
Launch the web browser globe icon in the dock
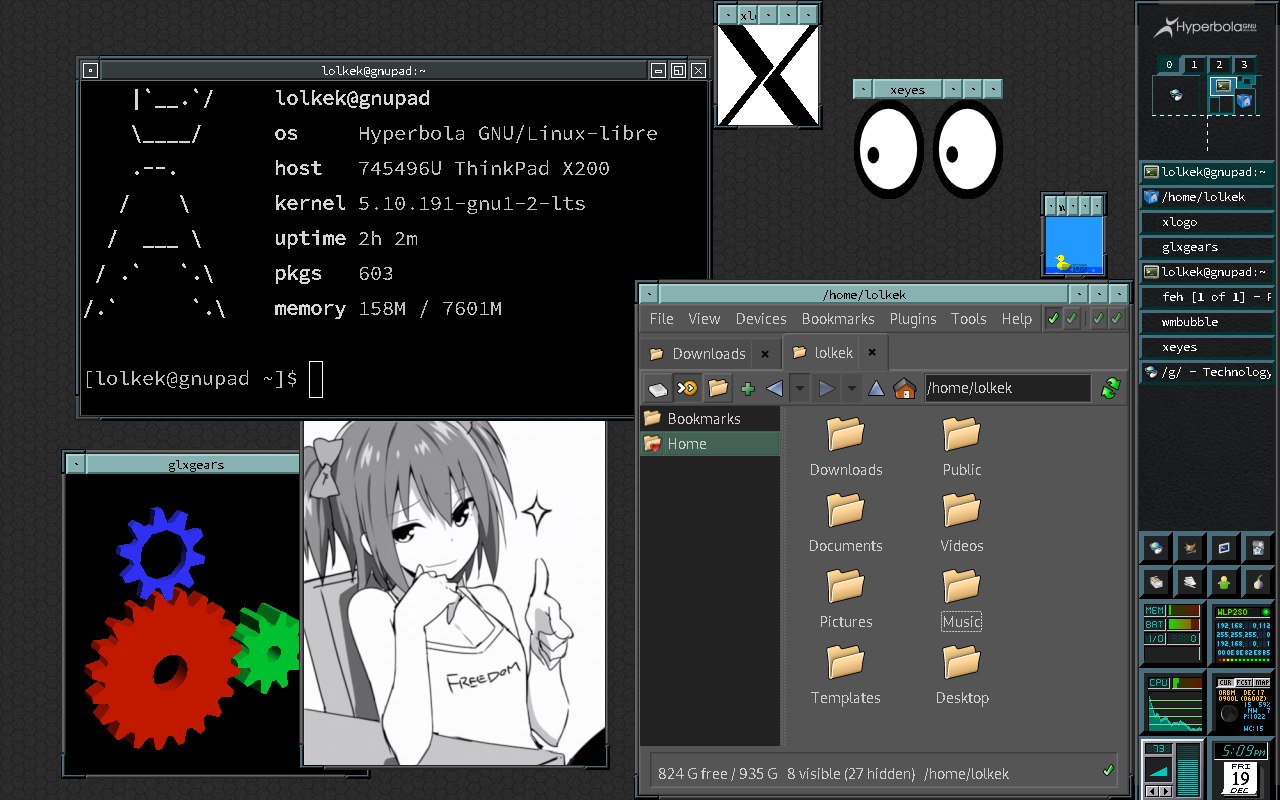1157,547
